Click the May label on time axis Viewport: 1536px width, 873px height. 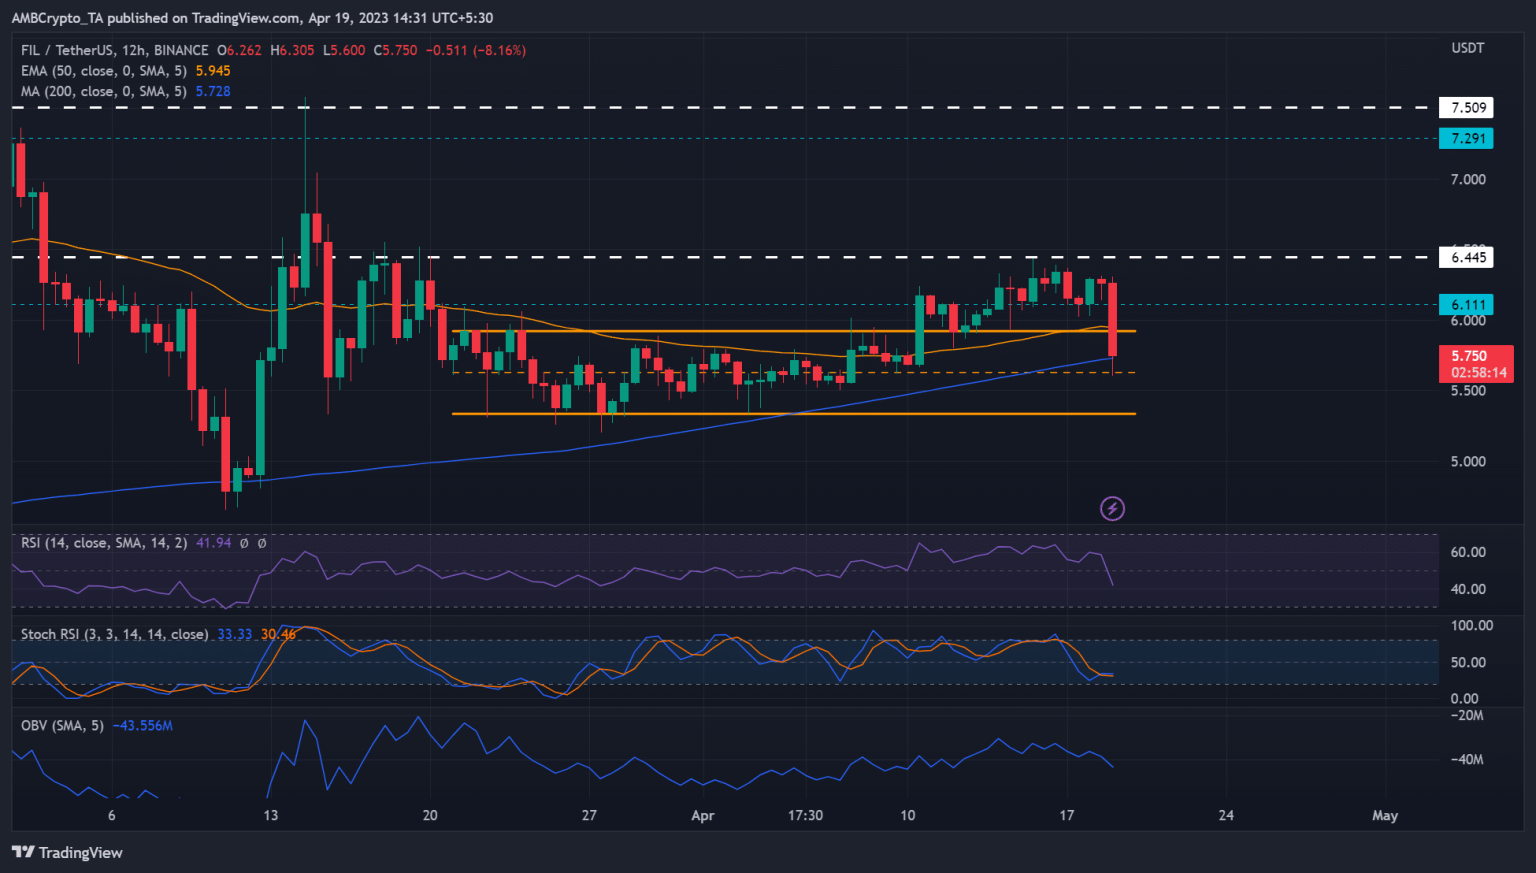pos(1384,815)
